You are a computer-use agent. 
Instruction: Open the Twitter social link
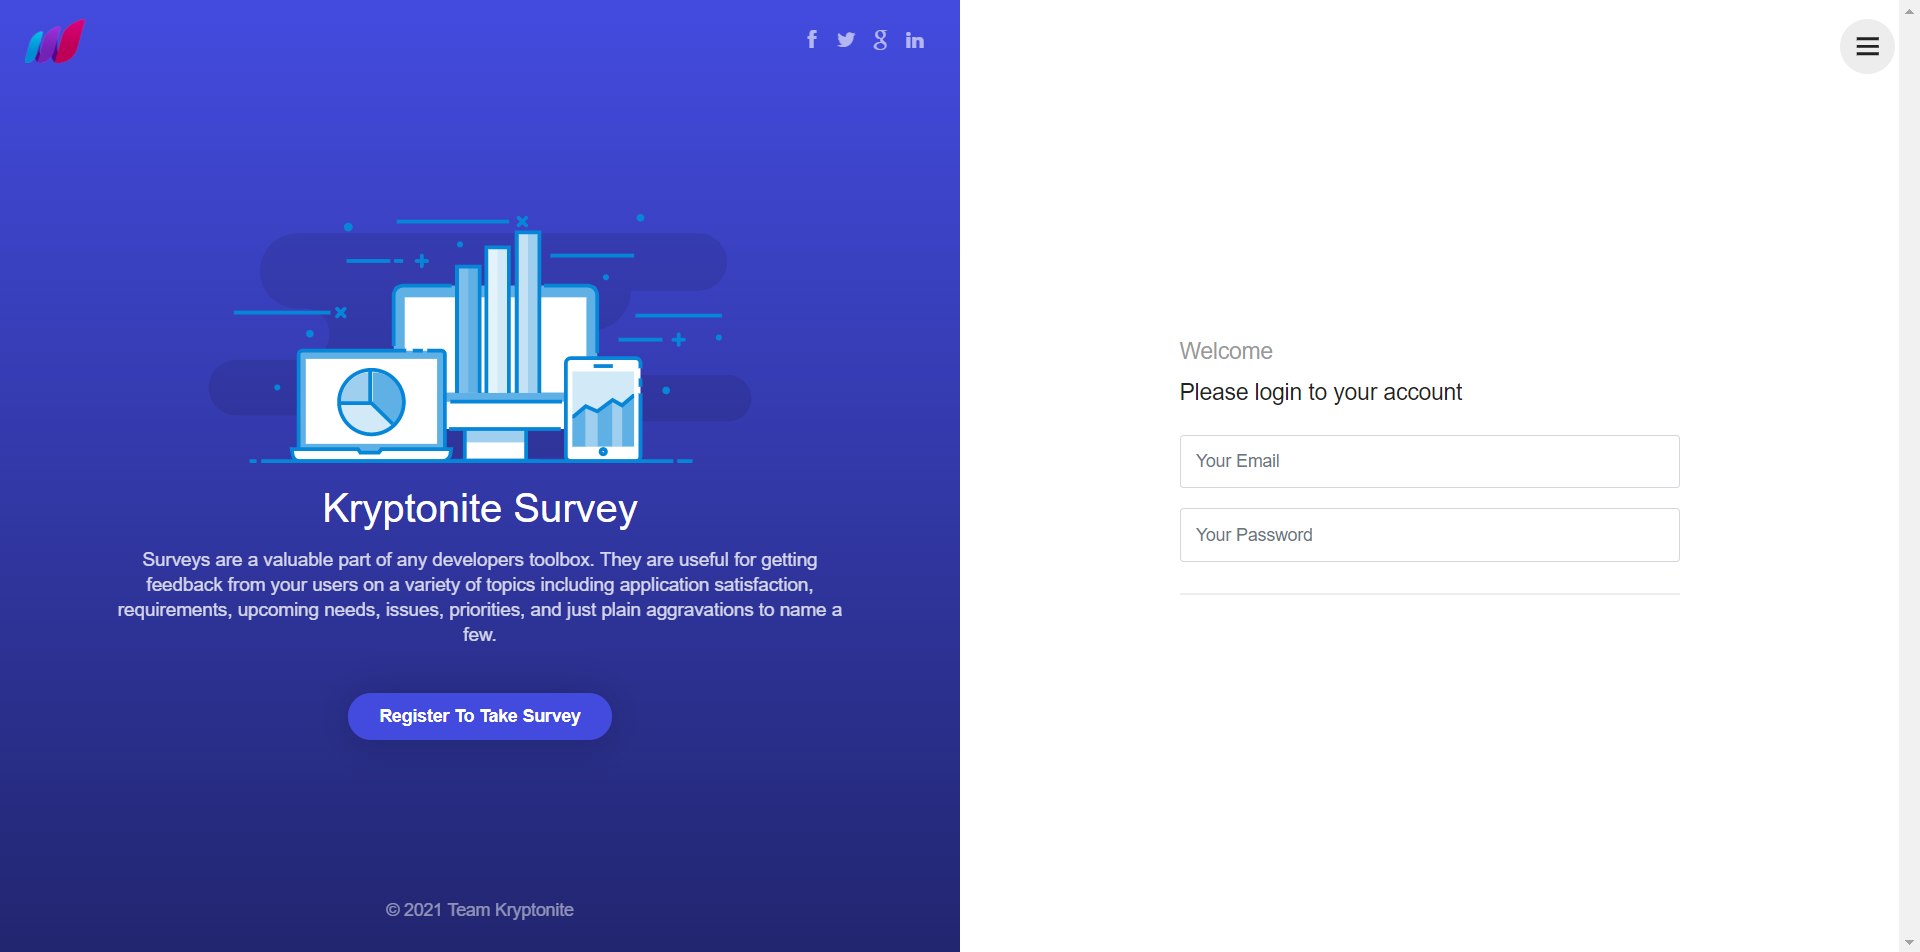[x=846, y=40]
